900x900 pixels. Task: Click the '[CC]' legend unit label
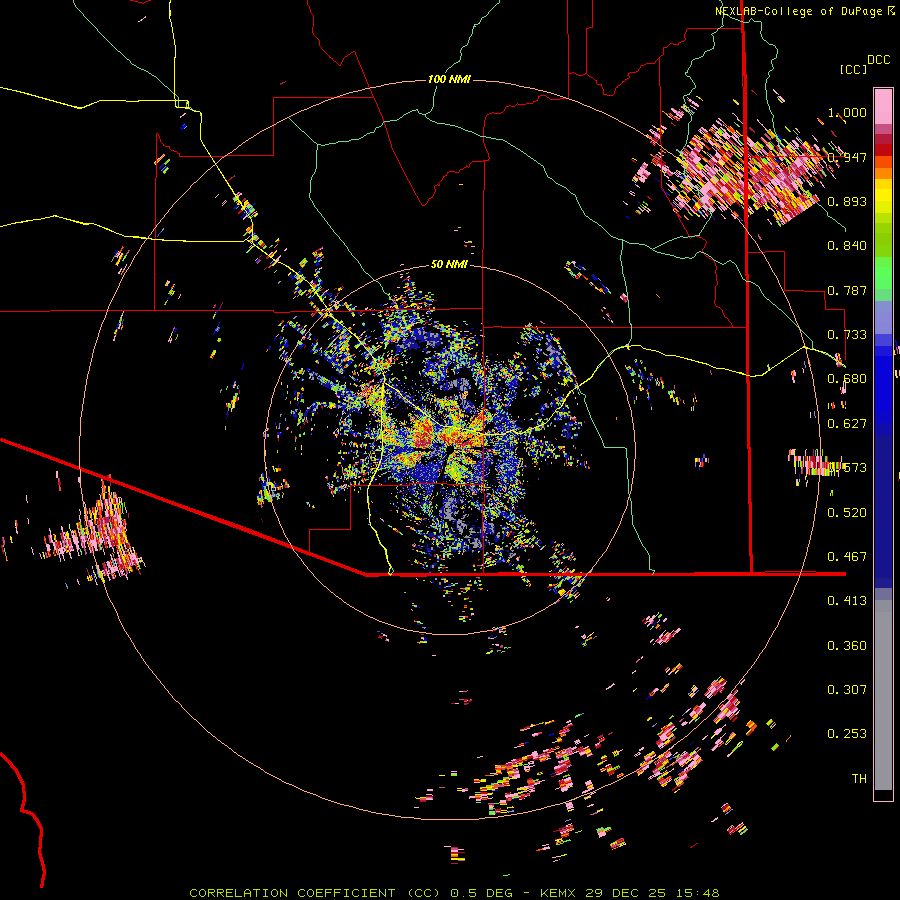click(853, 69)
